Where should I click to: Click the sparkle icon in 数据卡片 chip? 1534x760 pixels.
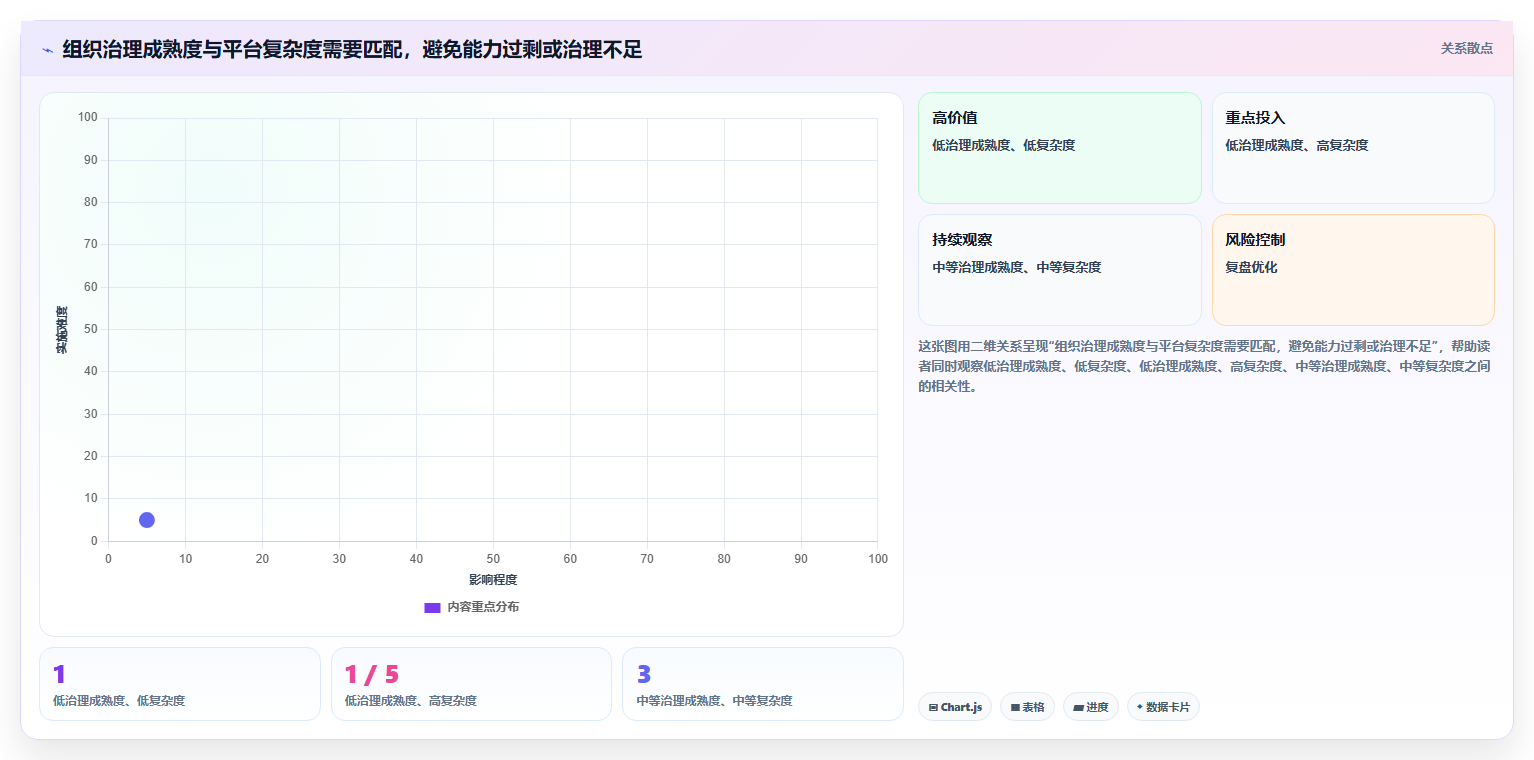point(1140,707)
